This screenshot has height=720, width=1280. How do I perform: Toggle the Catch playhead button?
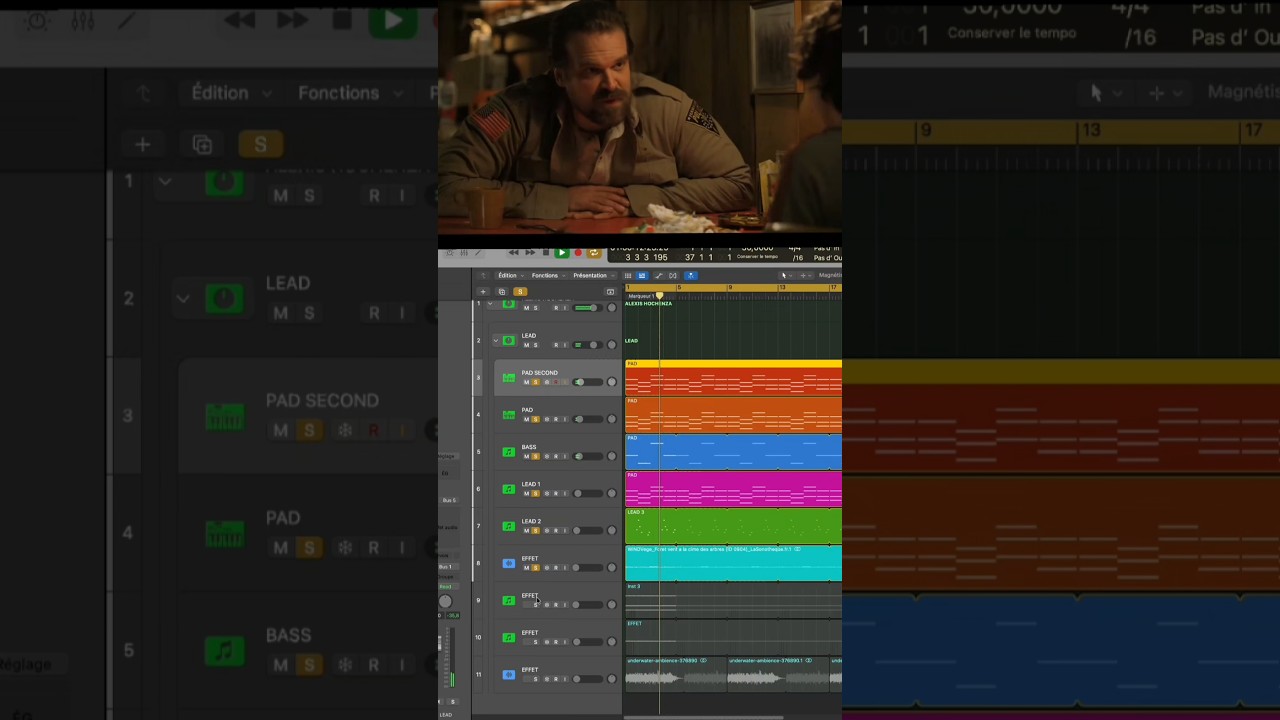pyautogui.click(x=690, y=275)
